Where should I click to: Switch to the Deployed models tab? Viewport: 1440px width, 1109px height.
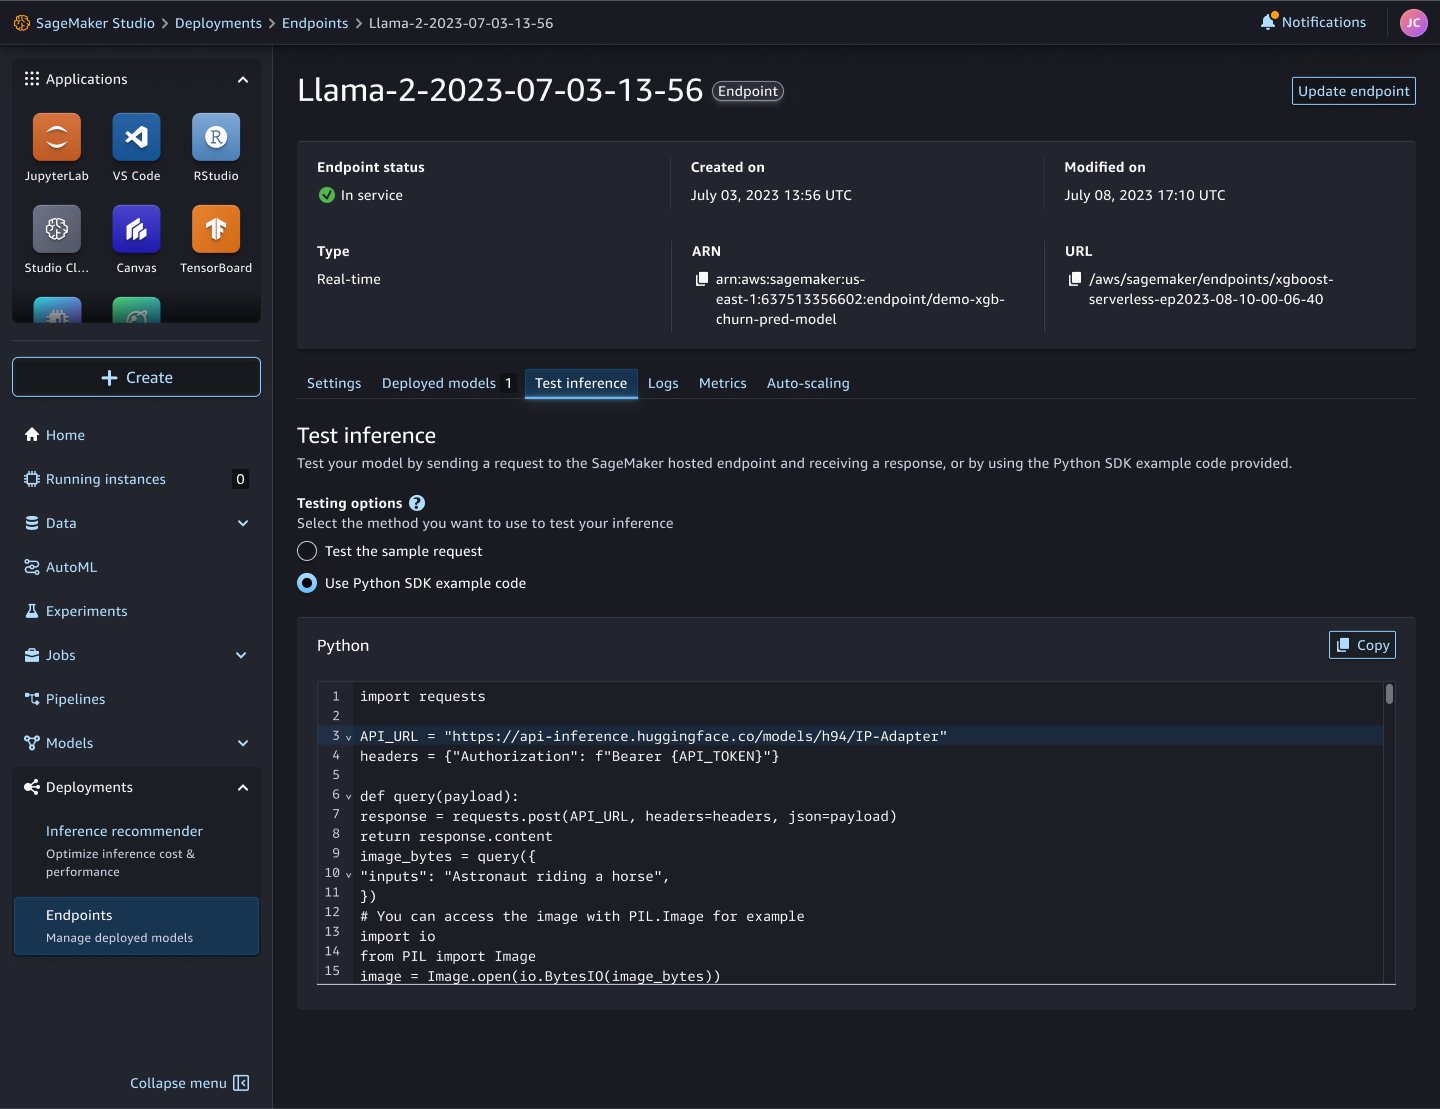pyautogui.click(x=447, y=383)
